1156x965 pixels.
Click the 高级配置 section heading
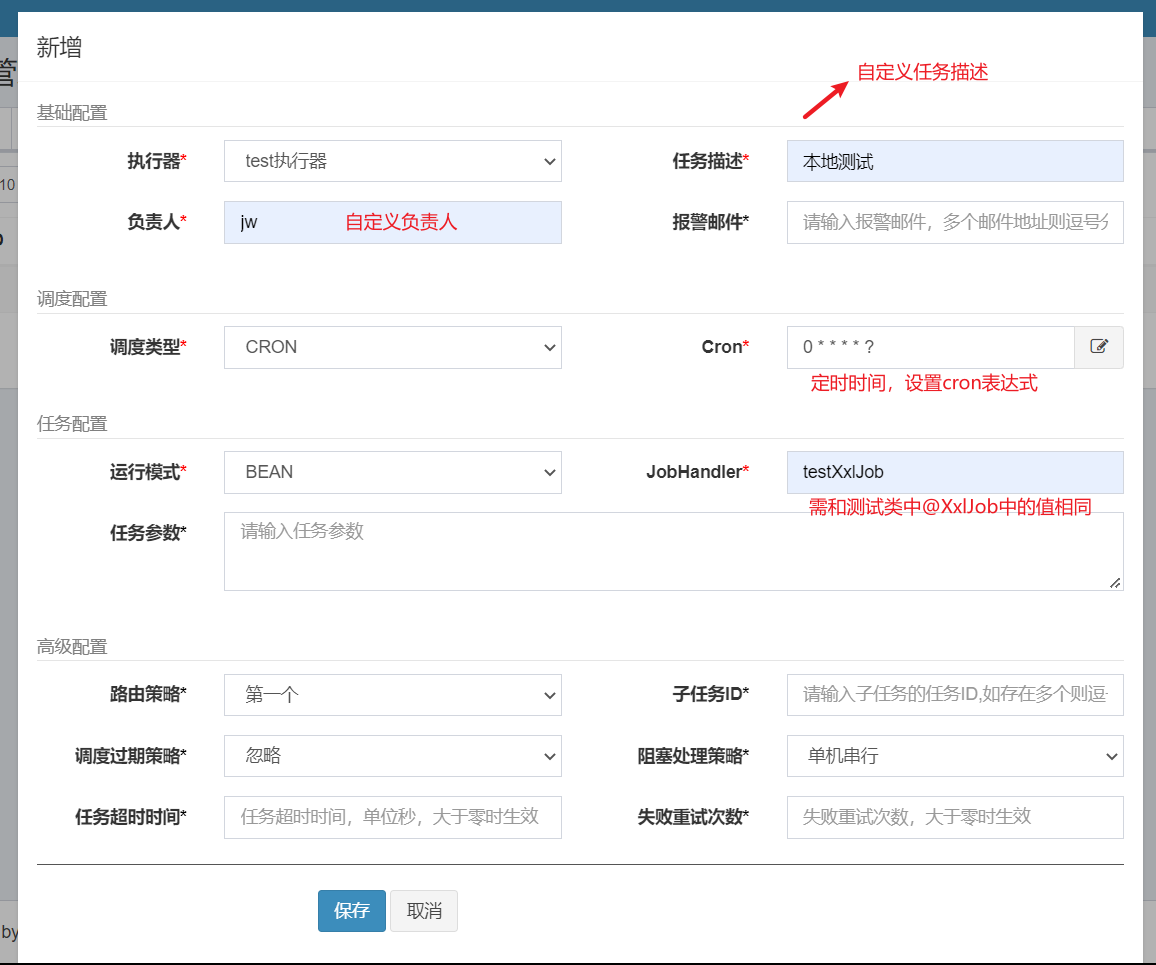[x=72, y=647]
